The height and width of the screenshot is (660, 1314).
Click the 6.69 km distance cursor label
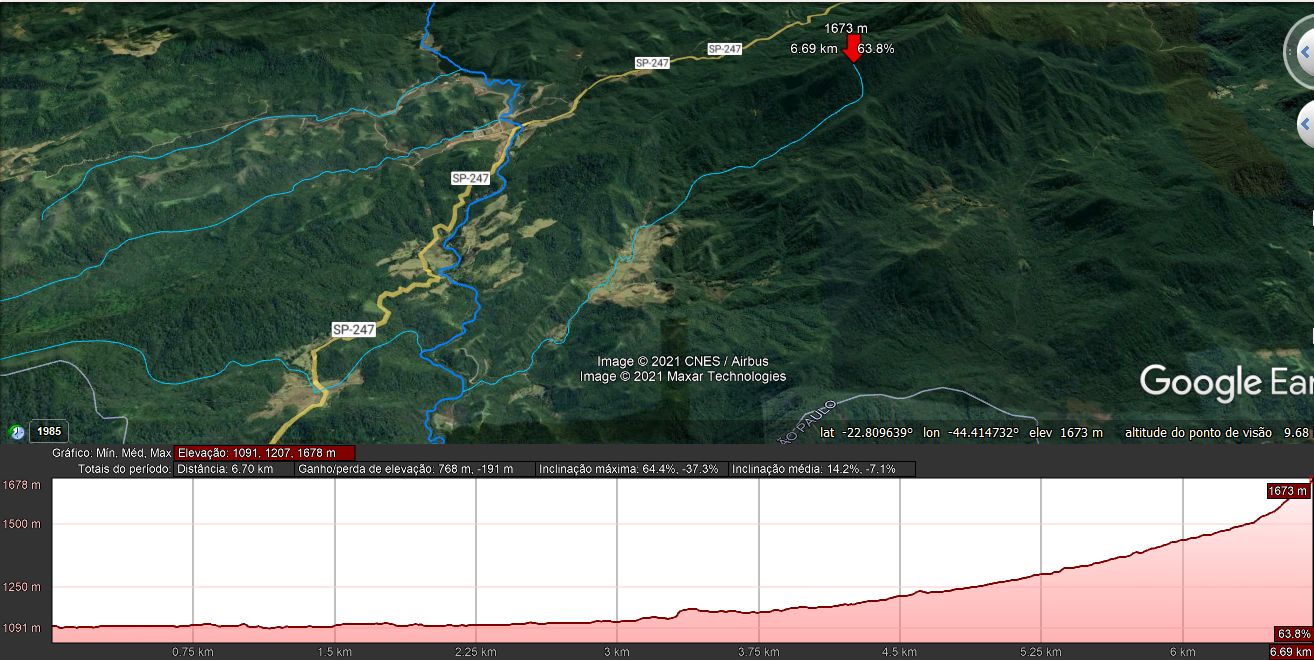pos(1290,652)
